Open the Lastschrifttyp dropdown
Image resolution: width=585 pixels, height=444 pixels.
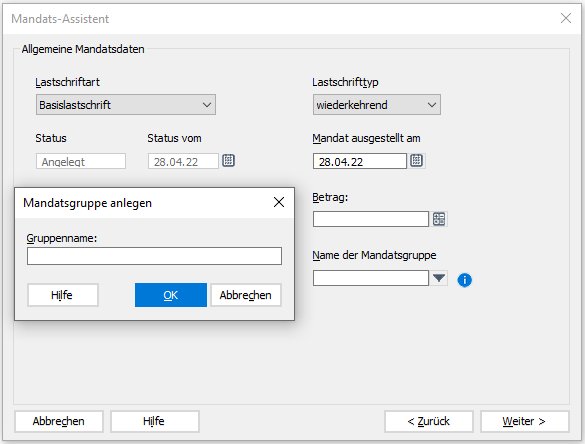point(377,105)
